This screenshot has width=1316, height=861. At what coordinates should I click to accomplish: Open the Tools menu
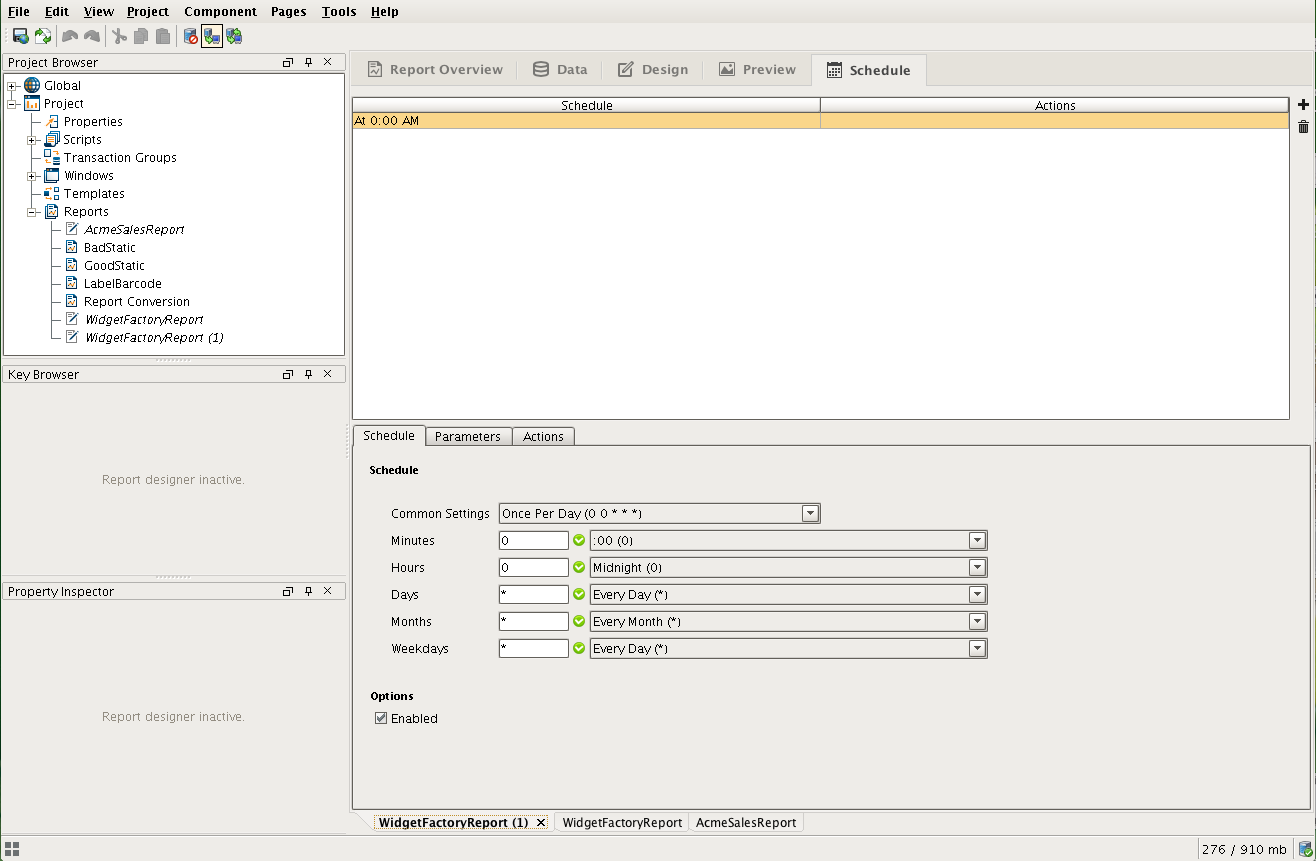pos(338,12)
